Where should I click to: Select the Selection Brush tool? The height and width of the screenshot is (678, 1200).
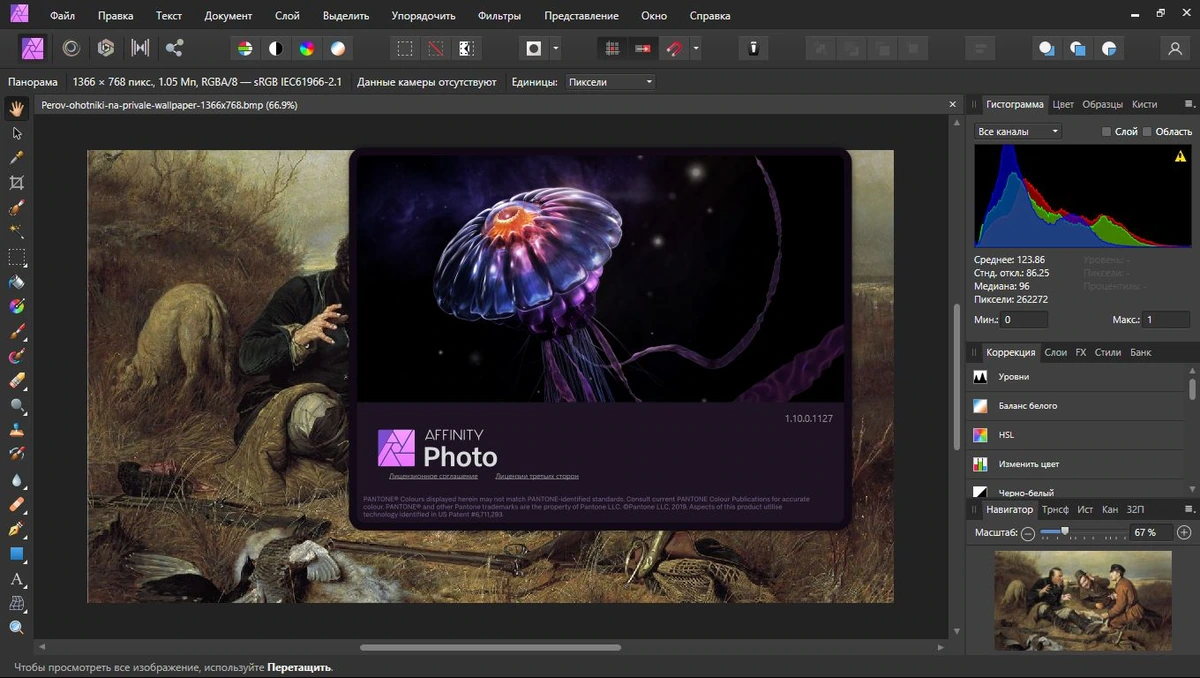pos(17,208)
